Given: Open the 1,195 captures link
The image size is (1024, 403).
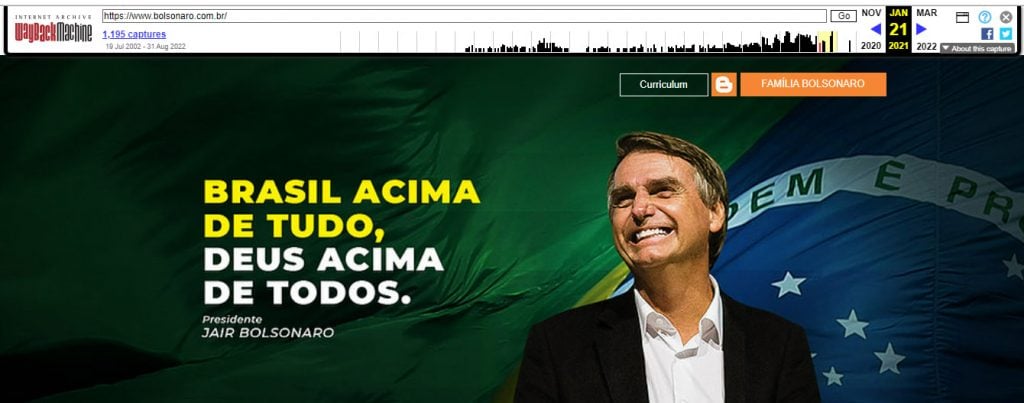Looking at the screenshot, I should click(x=134, y=34).
